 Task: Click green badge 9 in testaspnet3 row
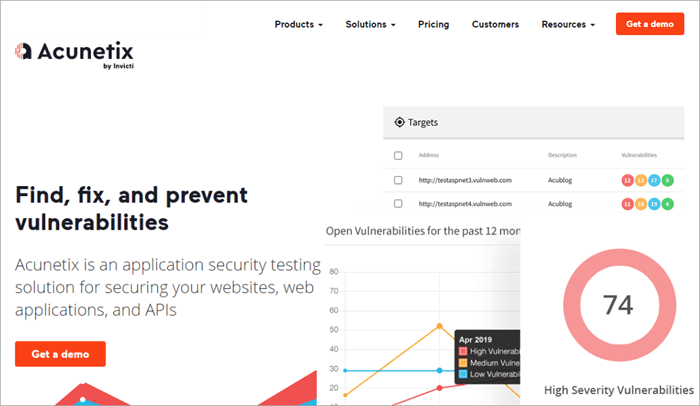point(667,180)
